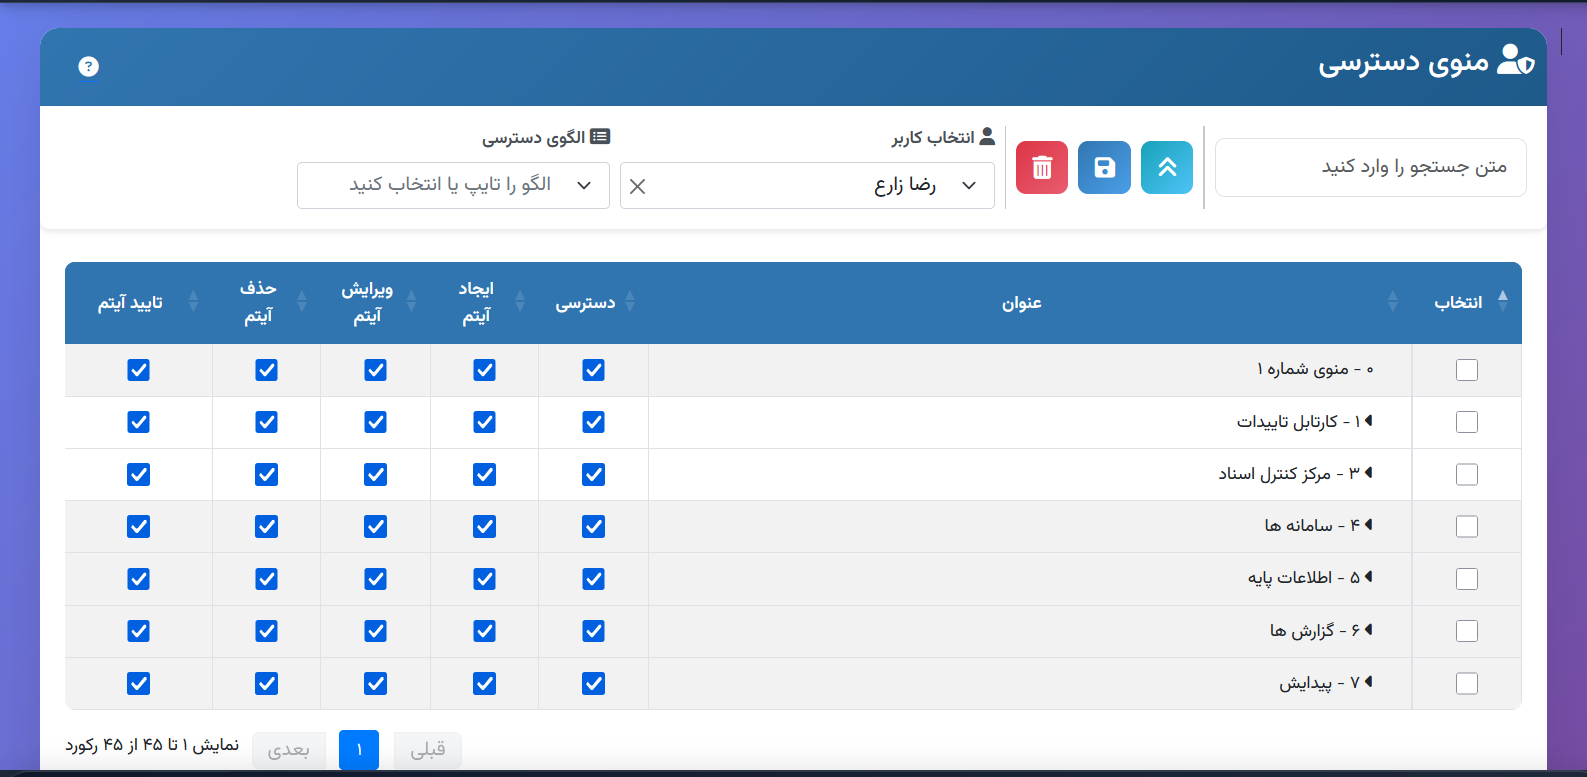Image resolution: width=1587 pixels, height=777 pixels.
Task: Expand the گزارش ها tree row
Action: (x=1368, y=629)
